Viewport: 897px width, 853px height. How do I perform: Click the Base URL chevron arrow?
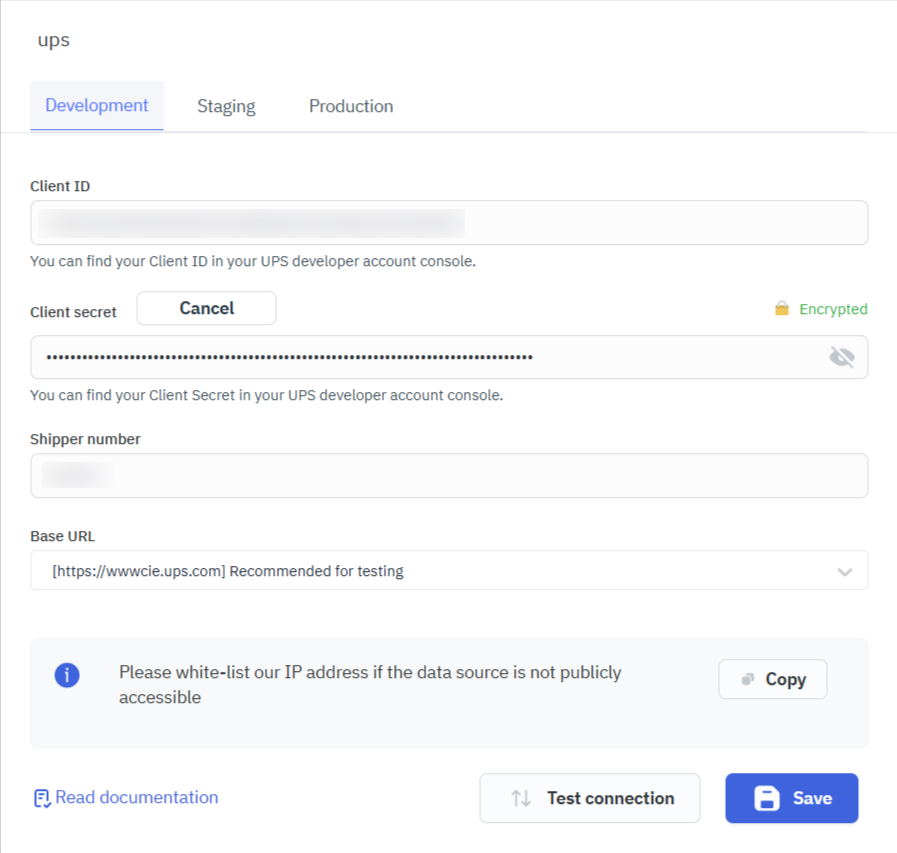click(844, 572)
